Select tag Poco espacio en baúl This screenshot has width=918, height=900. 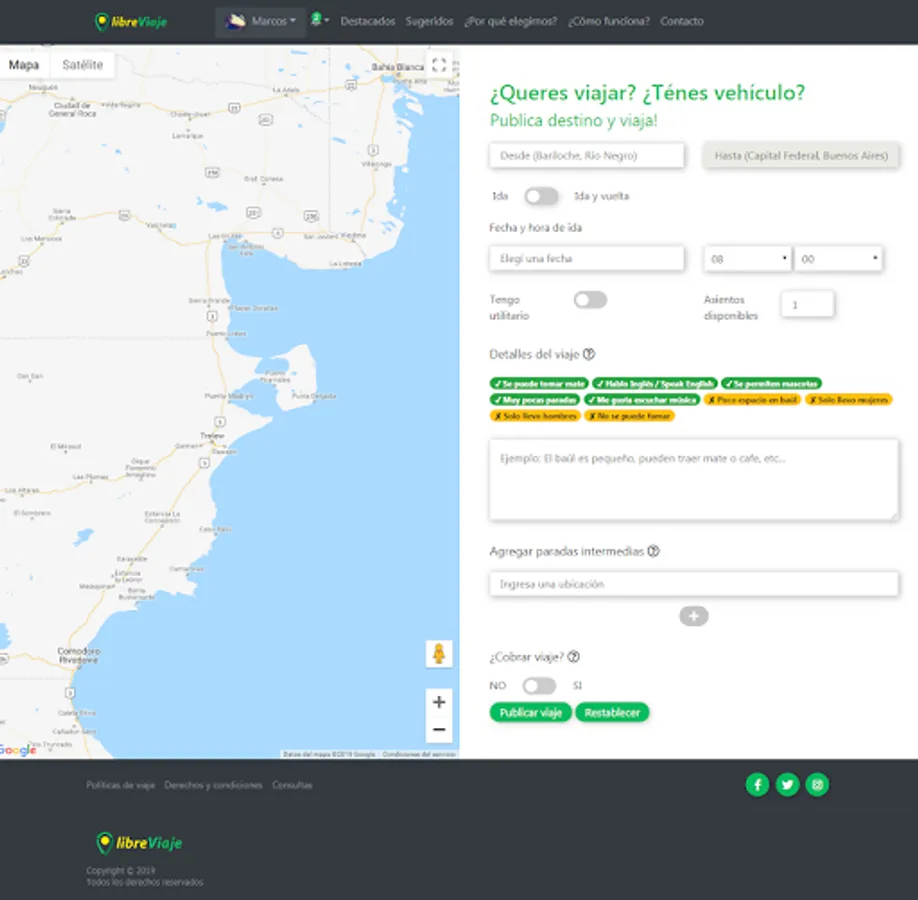click(752, 400)
